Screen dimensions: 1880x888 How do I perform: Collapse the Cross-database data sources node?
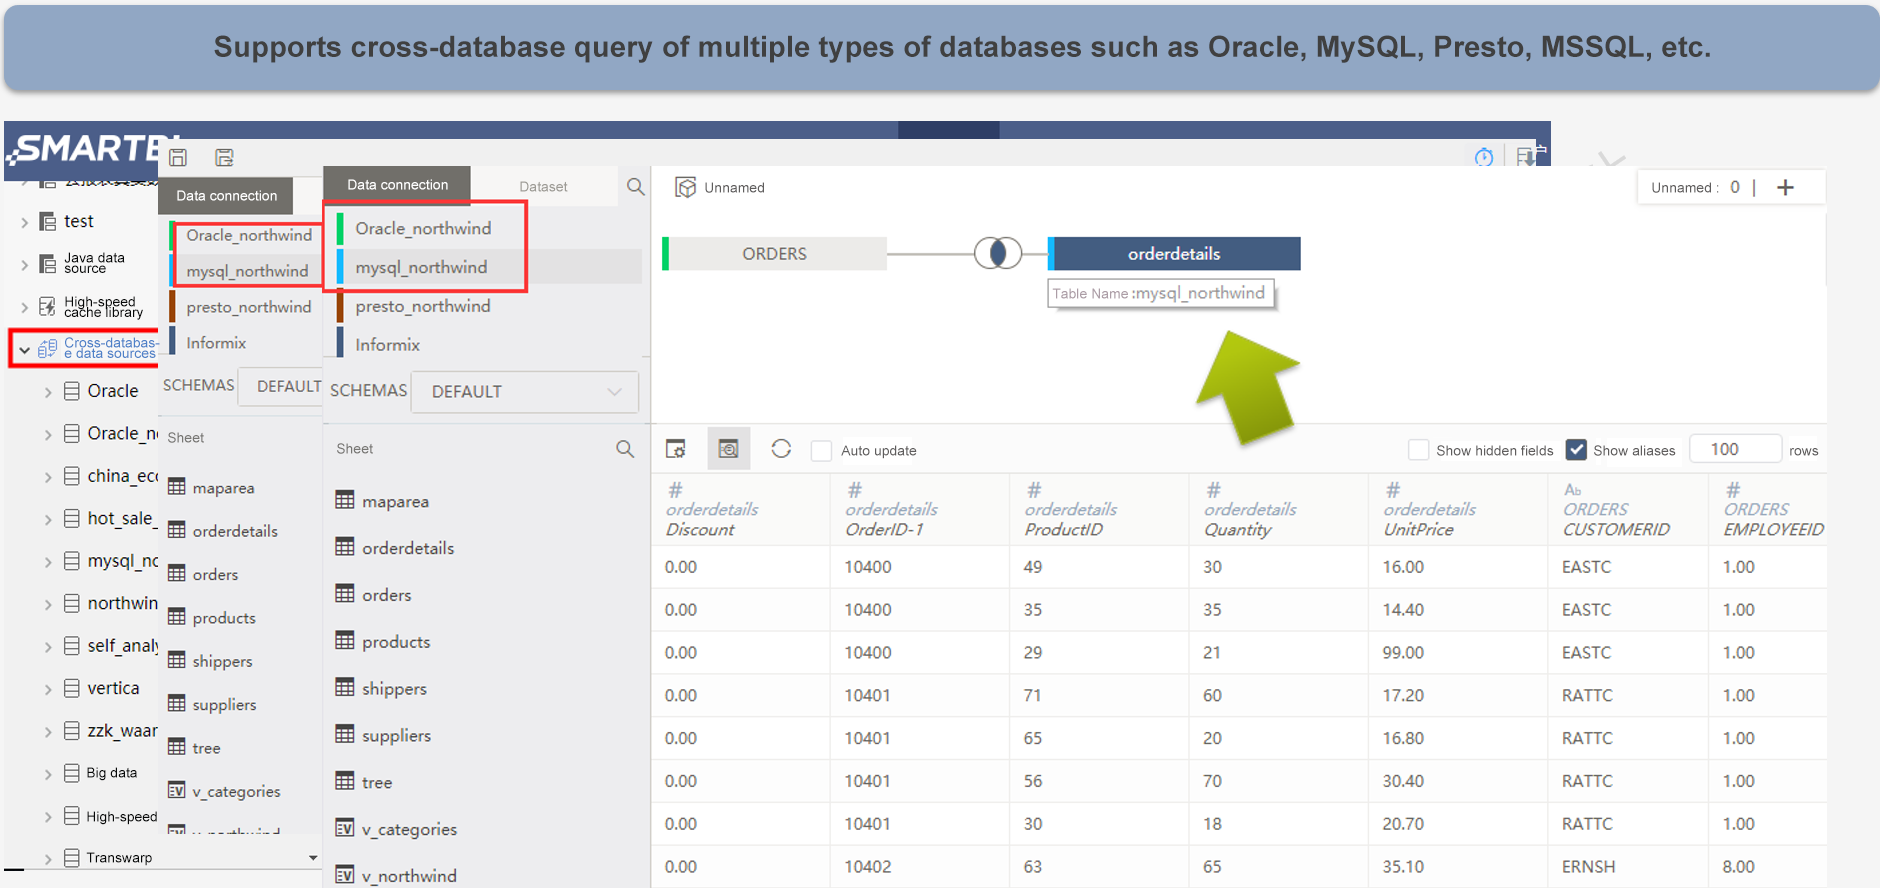(x=24, y=350)
